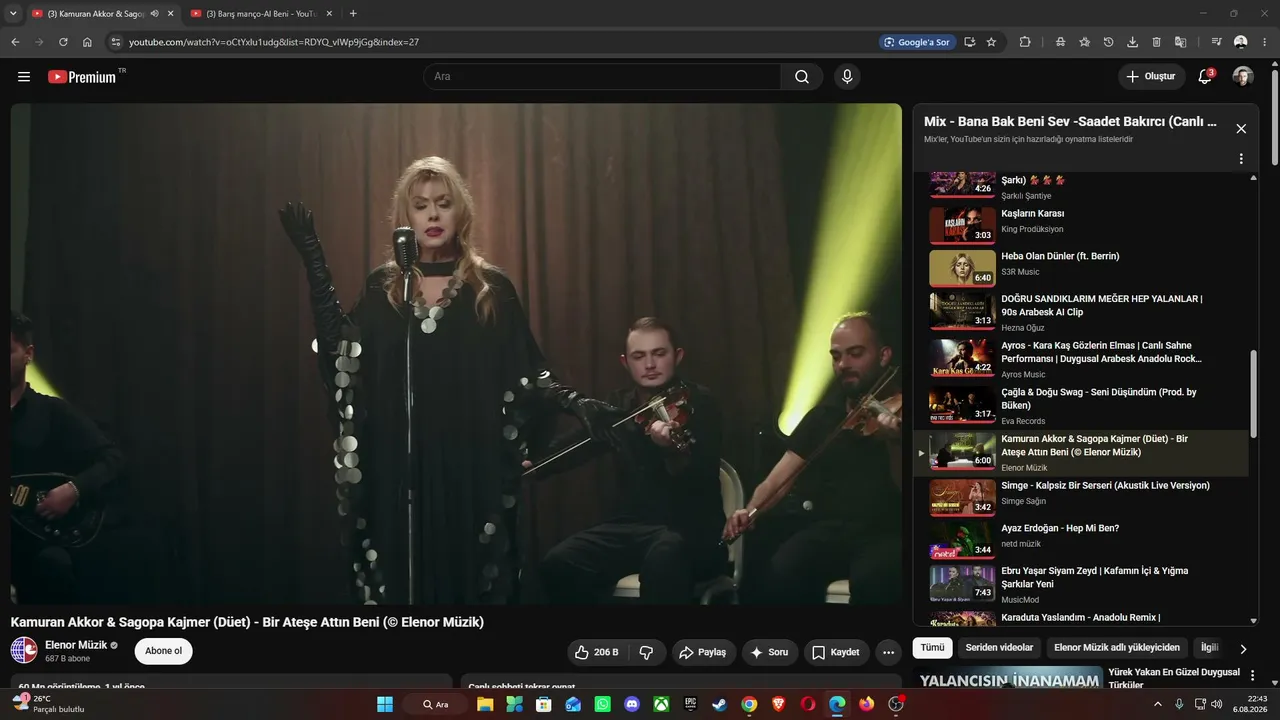Image resolution: width=1280 pixels, height=720 pixels.
Task: Open Discord from the taskbar
Action: (x=632, y=704)
